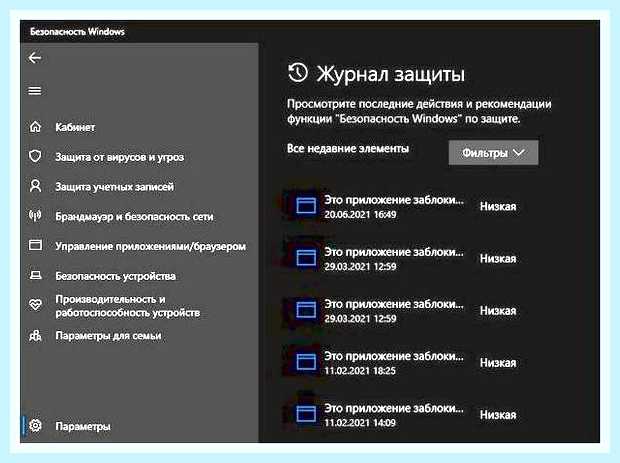Click the home icon beside Кабинет
This screenshot has width=620, height=463.
35,127
